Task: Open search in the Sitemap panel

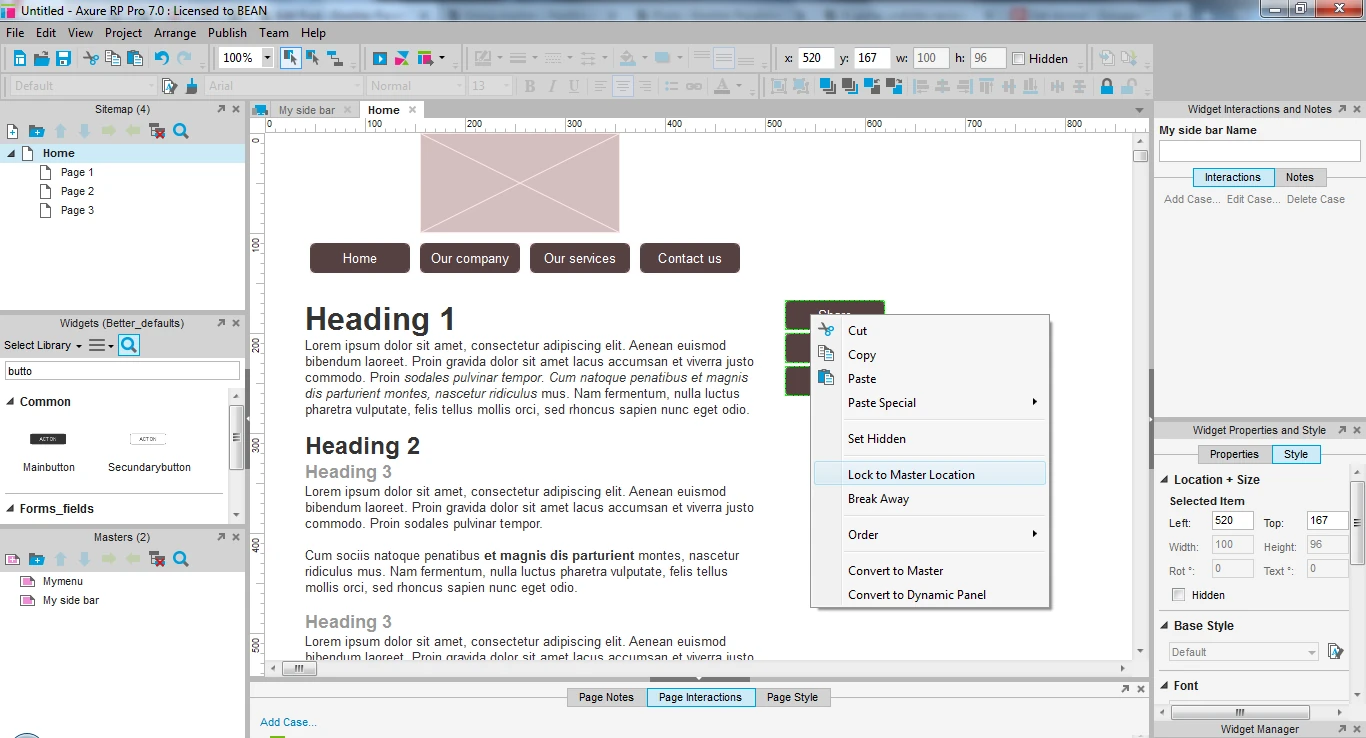Action: [x=181, y=131]
